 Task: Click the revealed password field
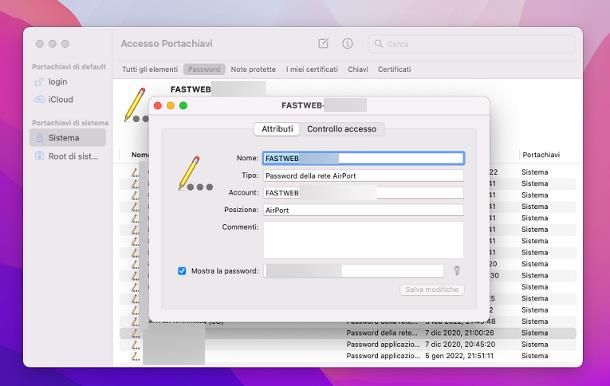click(x=354, y=270)
